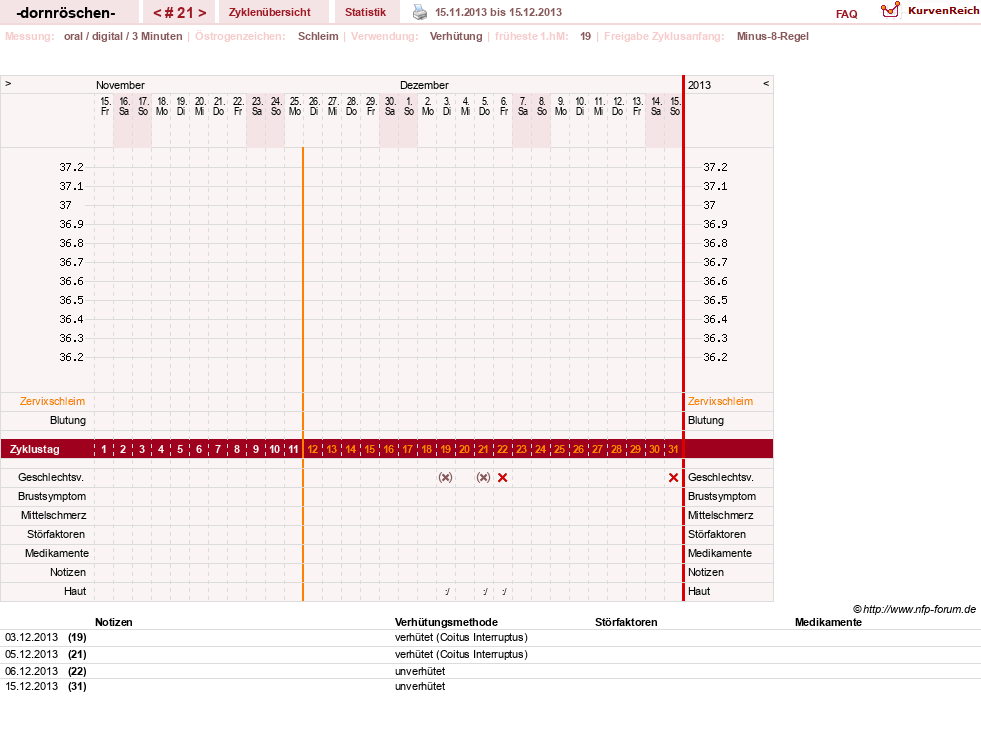Screen dimensions: 981x741
Task: Open the KurvenReich logo icon
Action: pyautogui.click(x=890, y=10)
